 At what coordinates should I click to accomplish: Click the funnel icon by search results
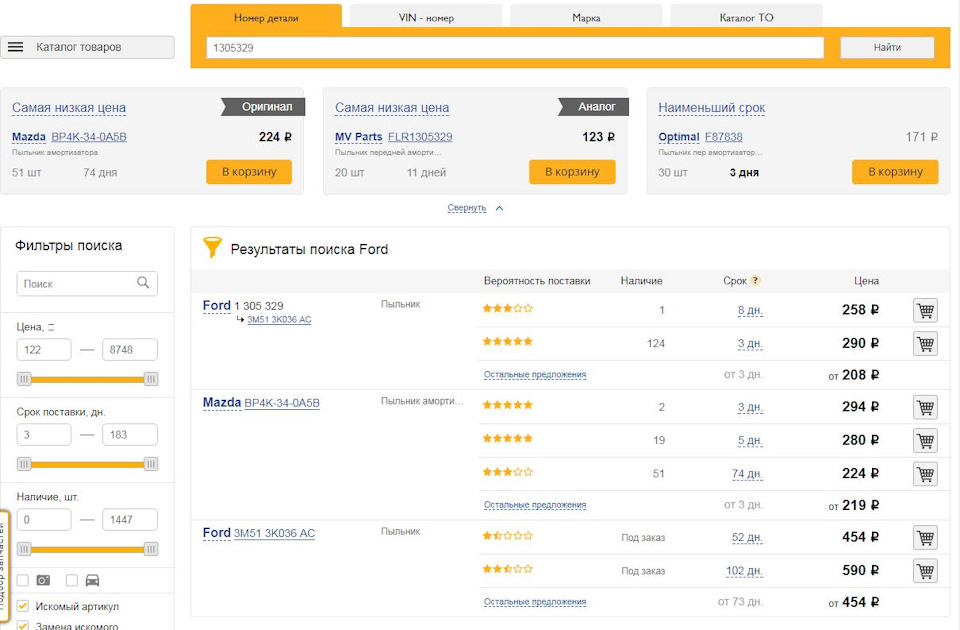tap(212, 248)
